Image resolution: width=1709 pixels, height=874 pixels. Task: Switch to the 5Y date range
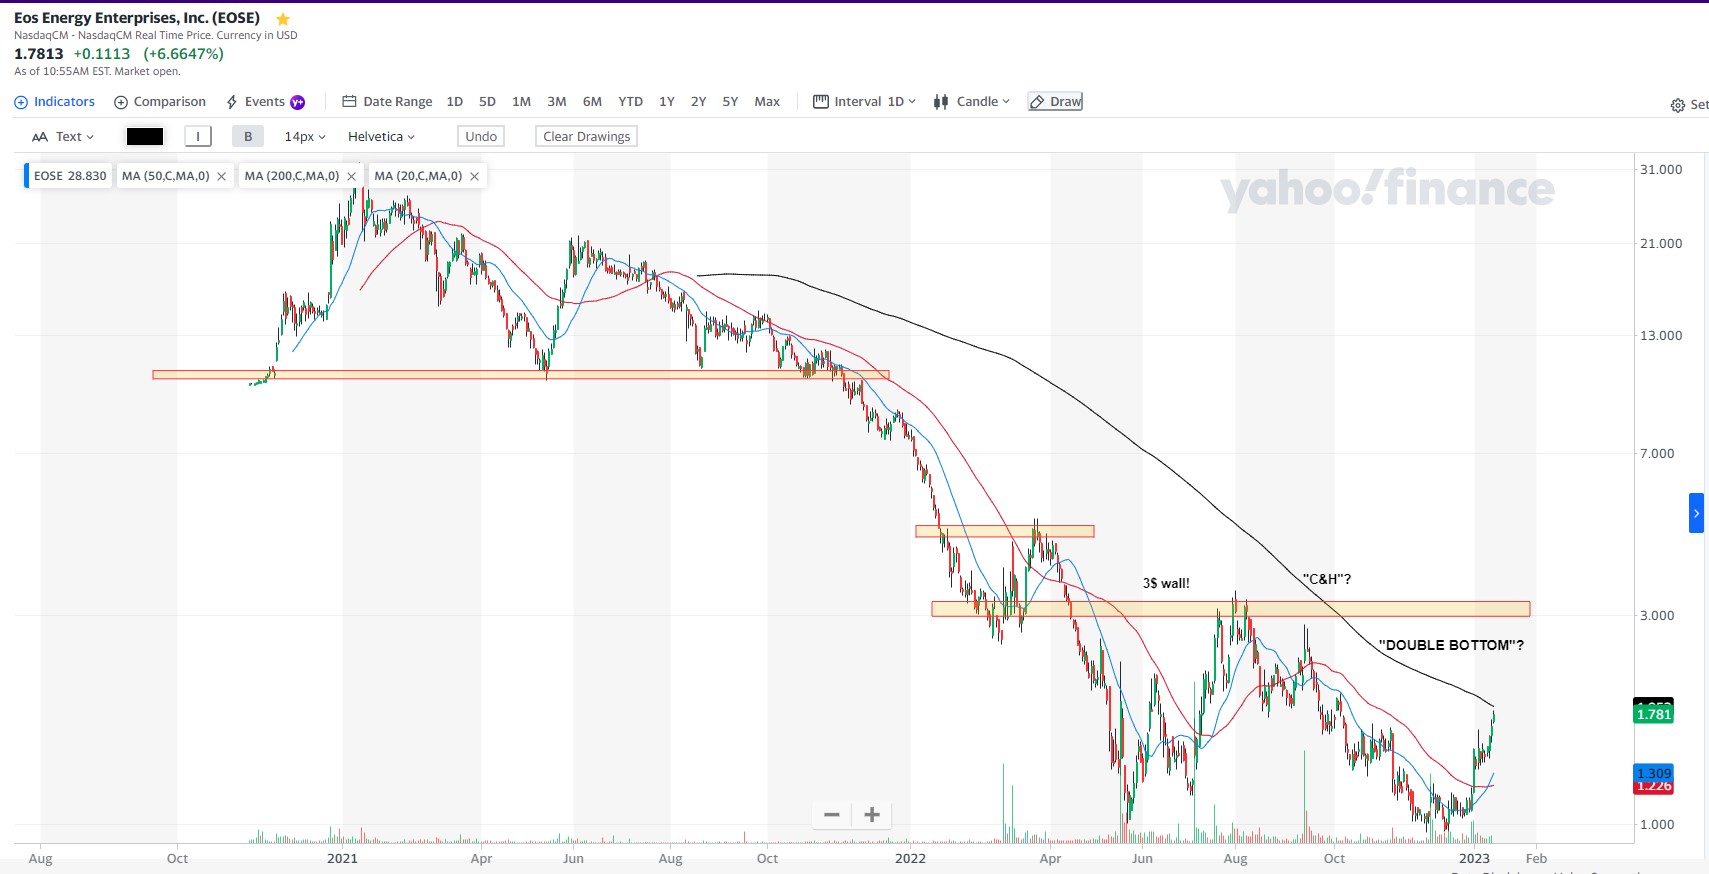tap(730, 102)
